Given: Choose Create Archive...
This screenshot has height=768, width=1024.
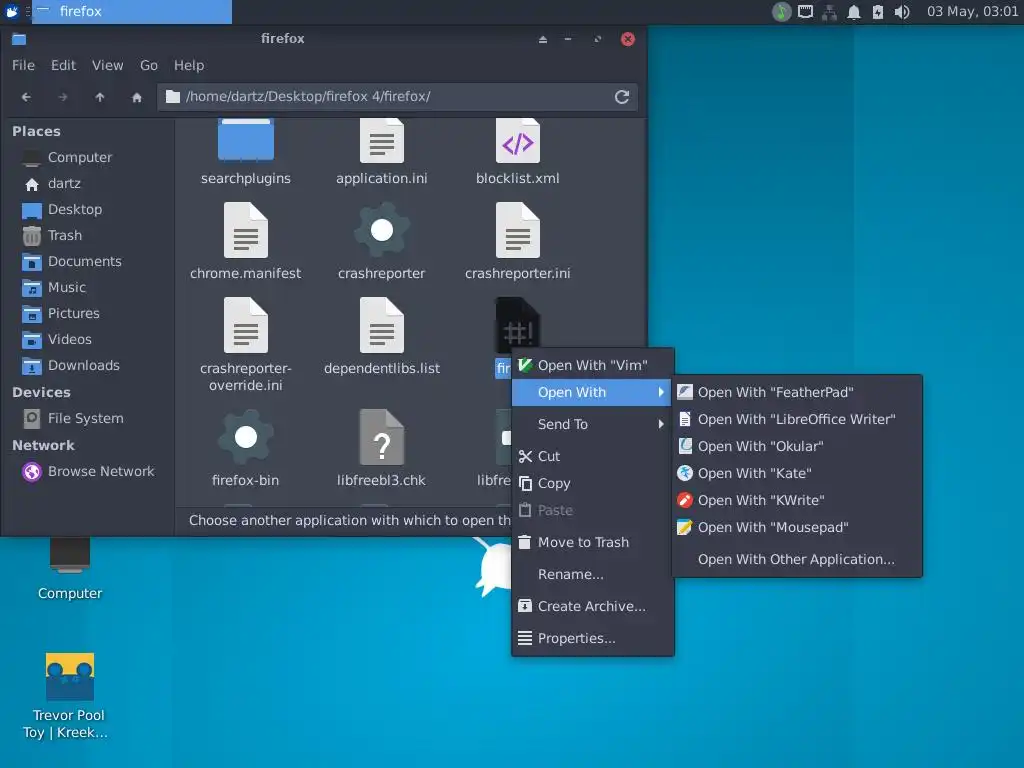Looking at the screenshot, I should 592,607.
